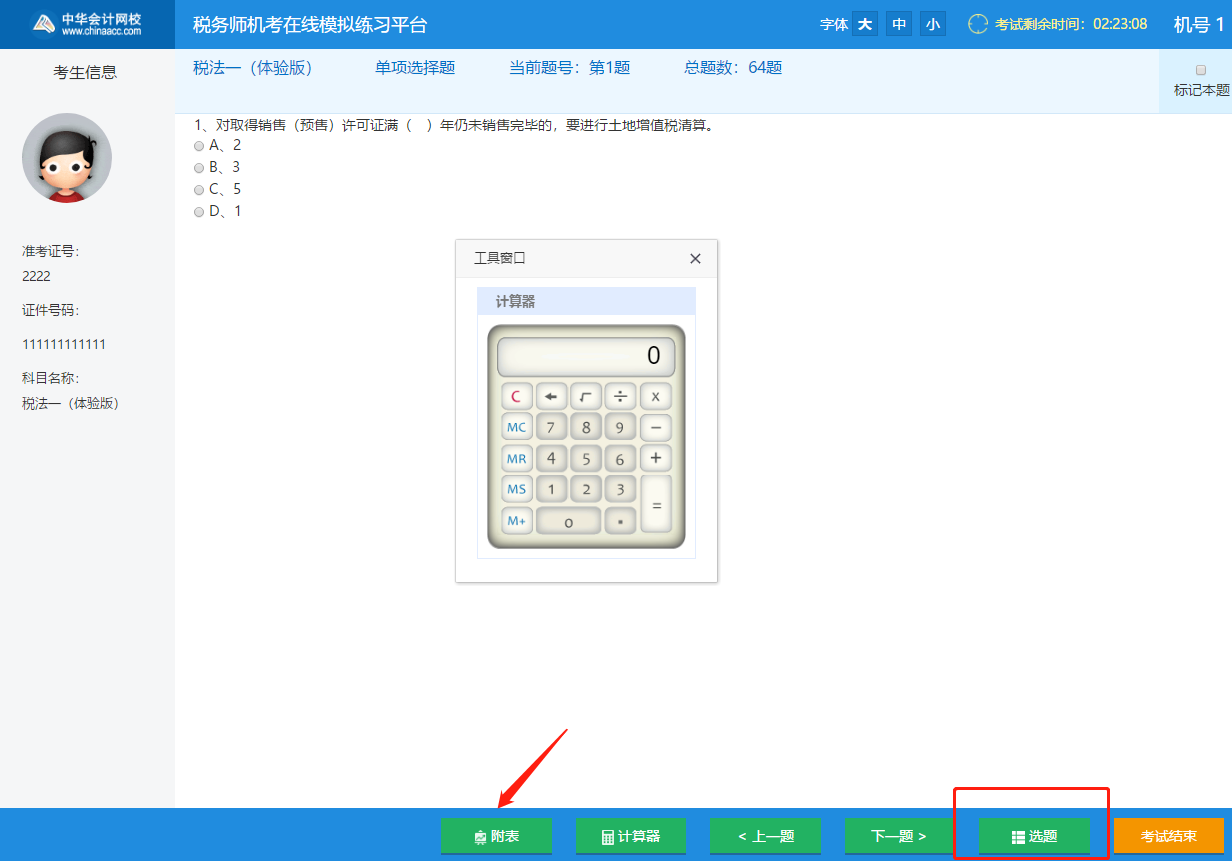Choose answer option B、3

point(199,168)
